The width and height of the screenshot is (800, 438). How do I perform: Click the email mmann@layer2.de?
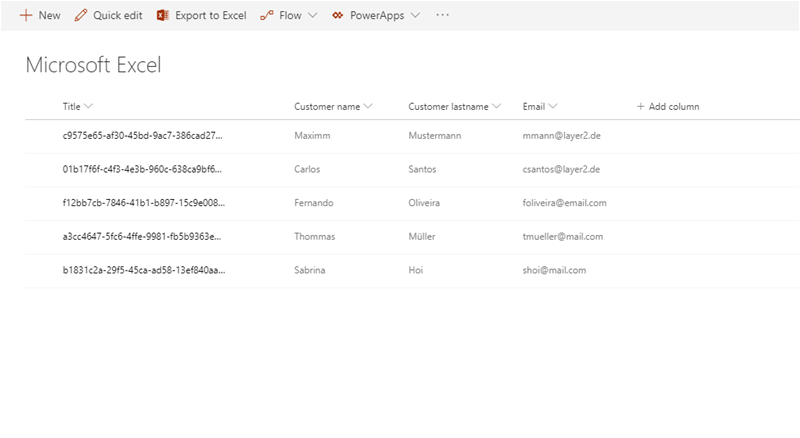point(561,135)
